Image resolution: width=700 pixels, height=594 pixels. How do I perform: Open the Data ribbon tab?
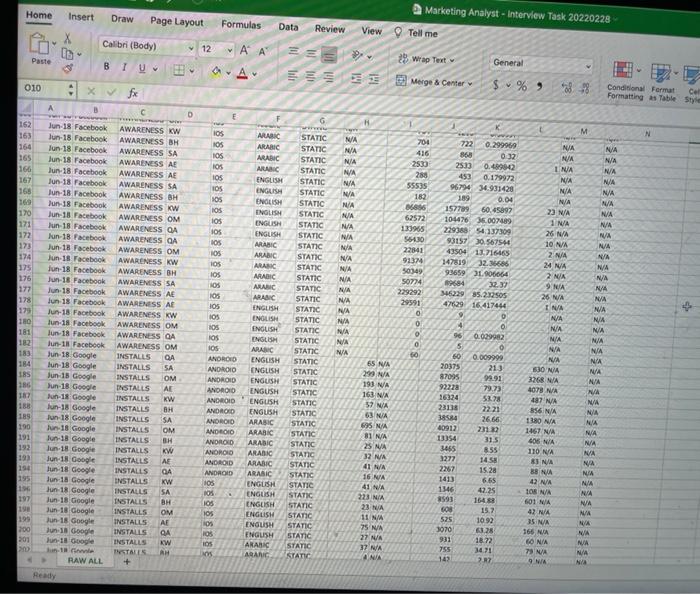point(288,27)
